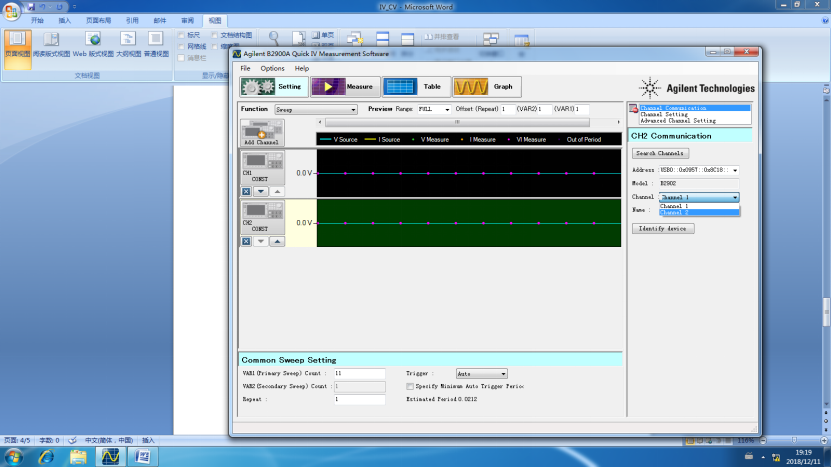This screenshot has height=468, width=831.
Task: Open the Address USB0 dropdown
Action: point(699,170)
